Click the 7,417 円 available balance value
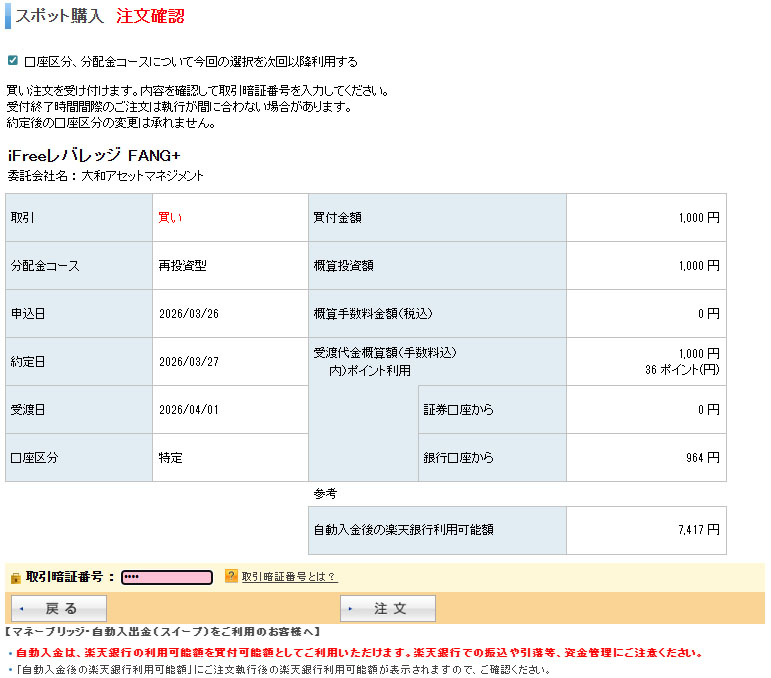Screen dimensions: 771x678 click(x=698, y=530)
